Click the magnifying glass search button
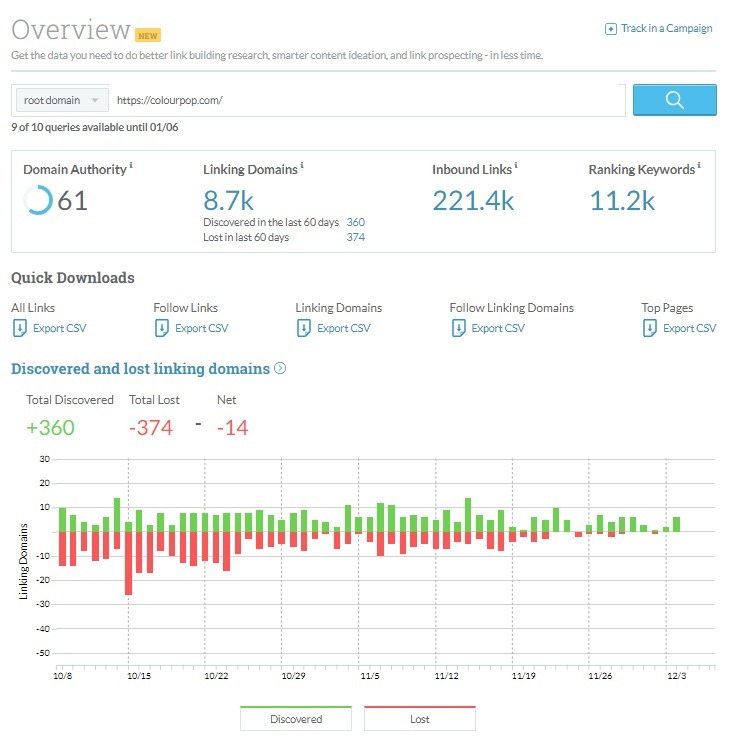Screen dimensions: 744x747 [x=674, y=100]
